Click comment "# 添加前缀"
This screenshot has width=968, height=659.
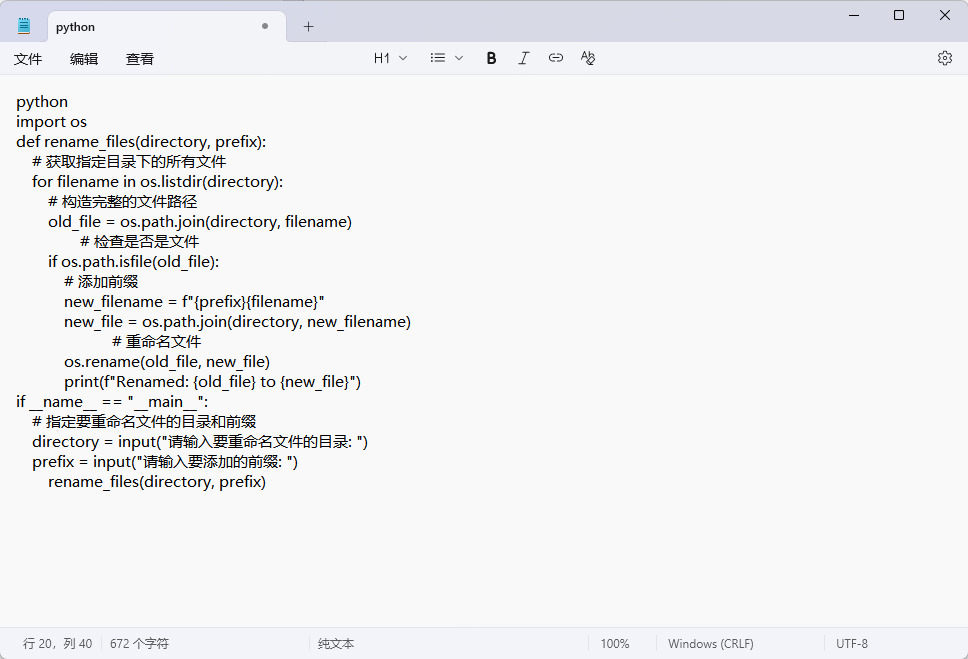[101, 282]
